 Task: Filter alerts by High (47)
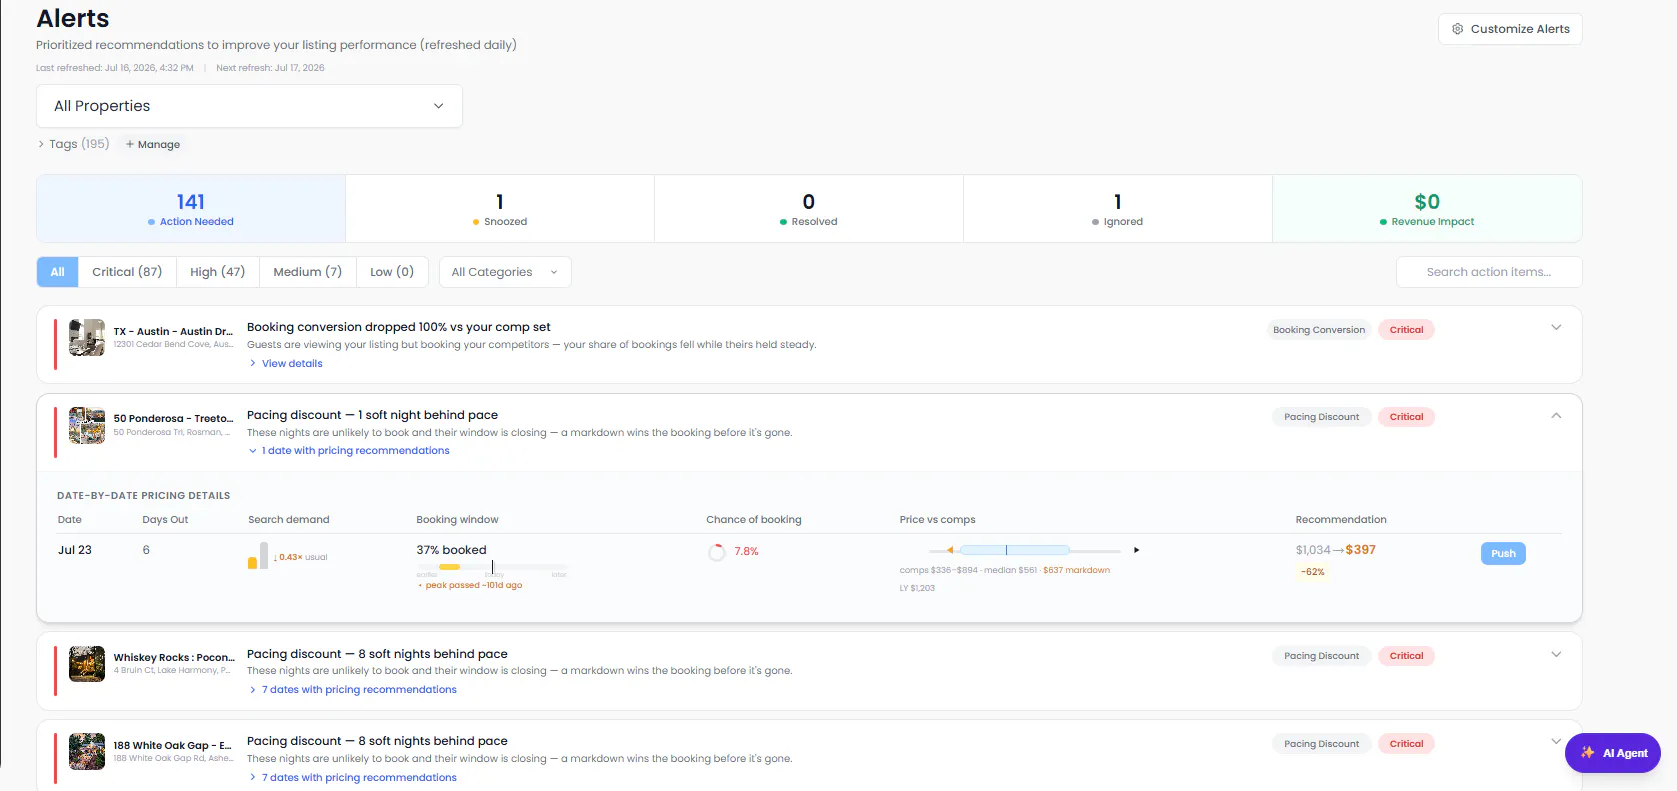click(217, 272)
